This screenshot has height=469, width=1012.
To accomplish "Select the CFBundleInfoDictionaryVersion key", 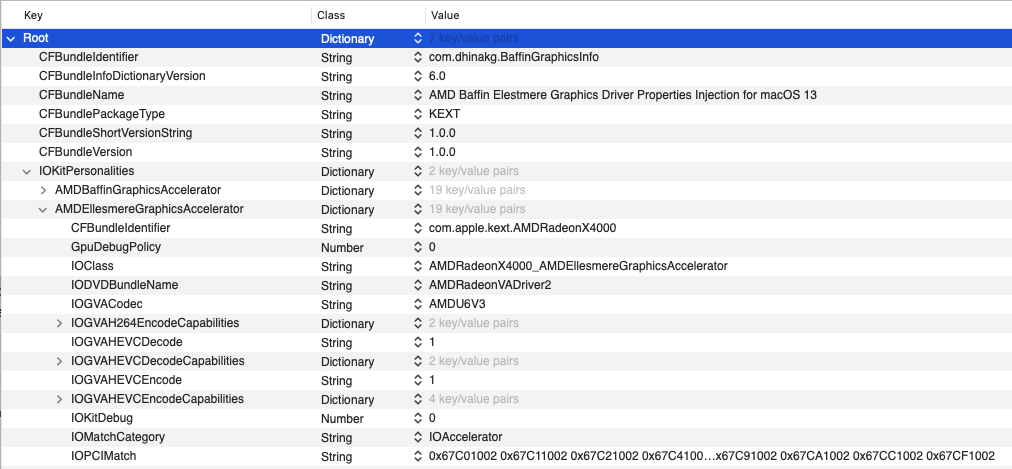I will [122, 75].
